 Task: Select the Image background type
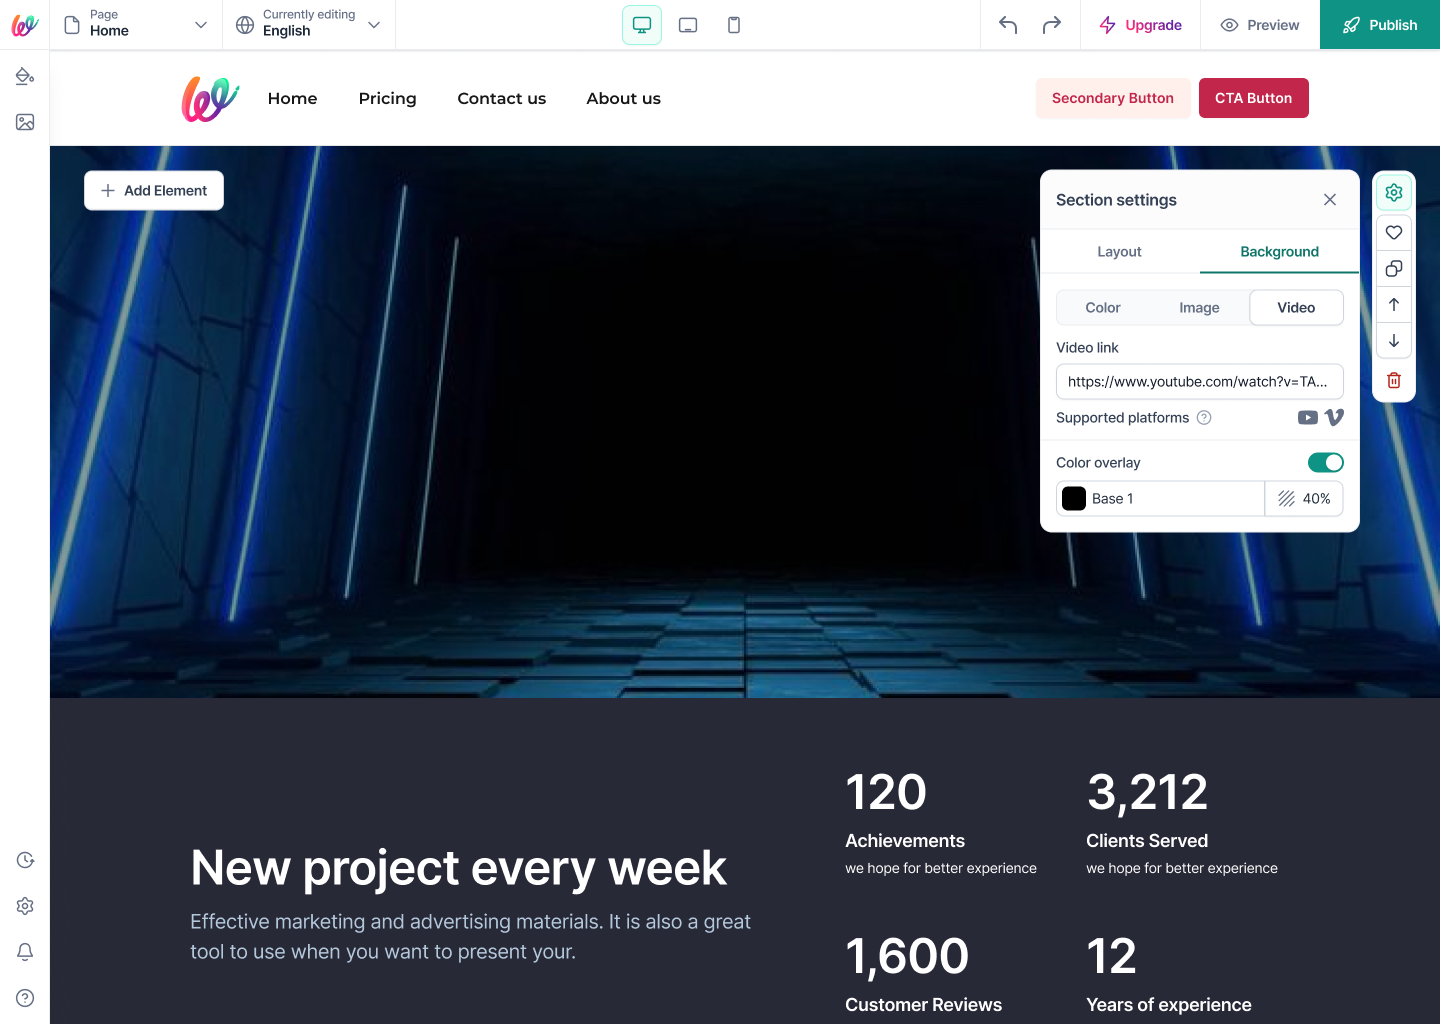[x=1199, y=308]
